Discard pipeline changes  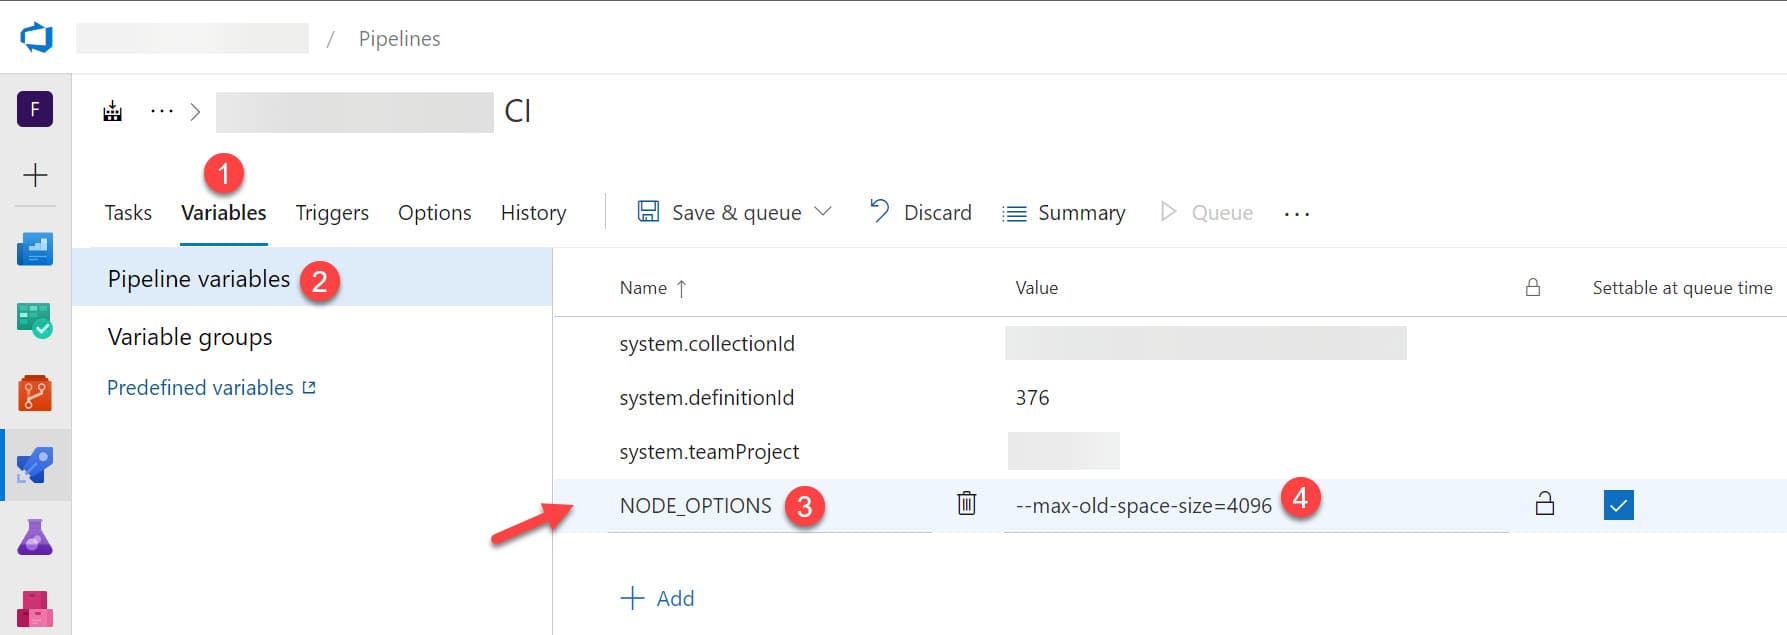[920, 212]
